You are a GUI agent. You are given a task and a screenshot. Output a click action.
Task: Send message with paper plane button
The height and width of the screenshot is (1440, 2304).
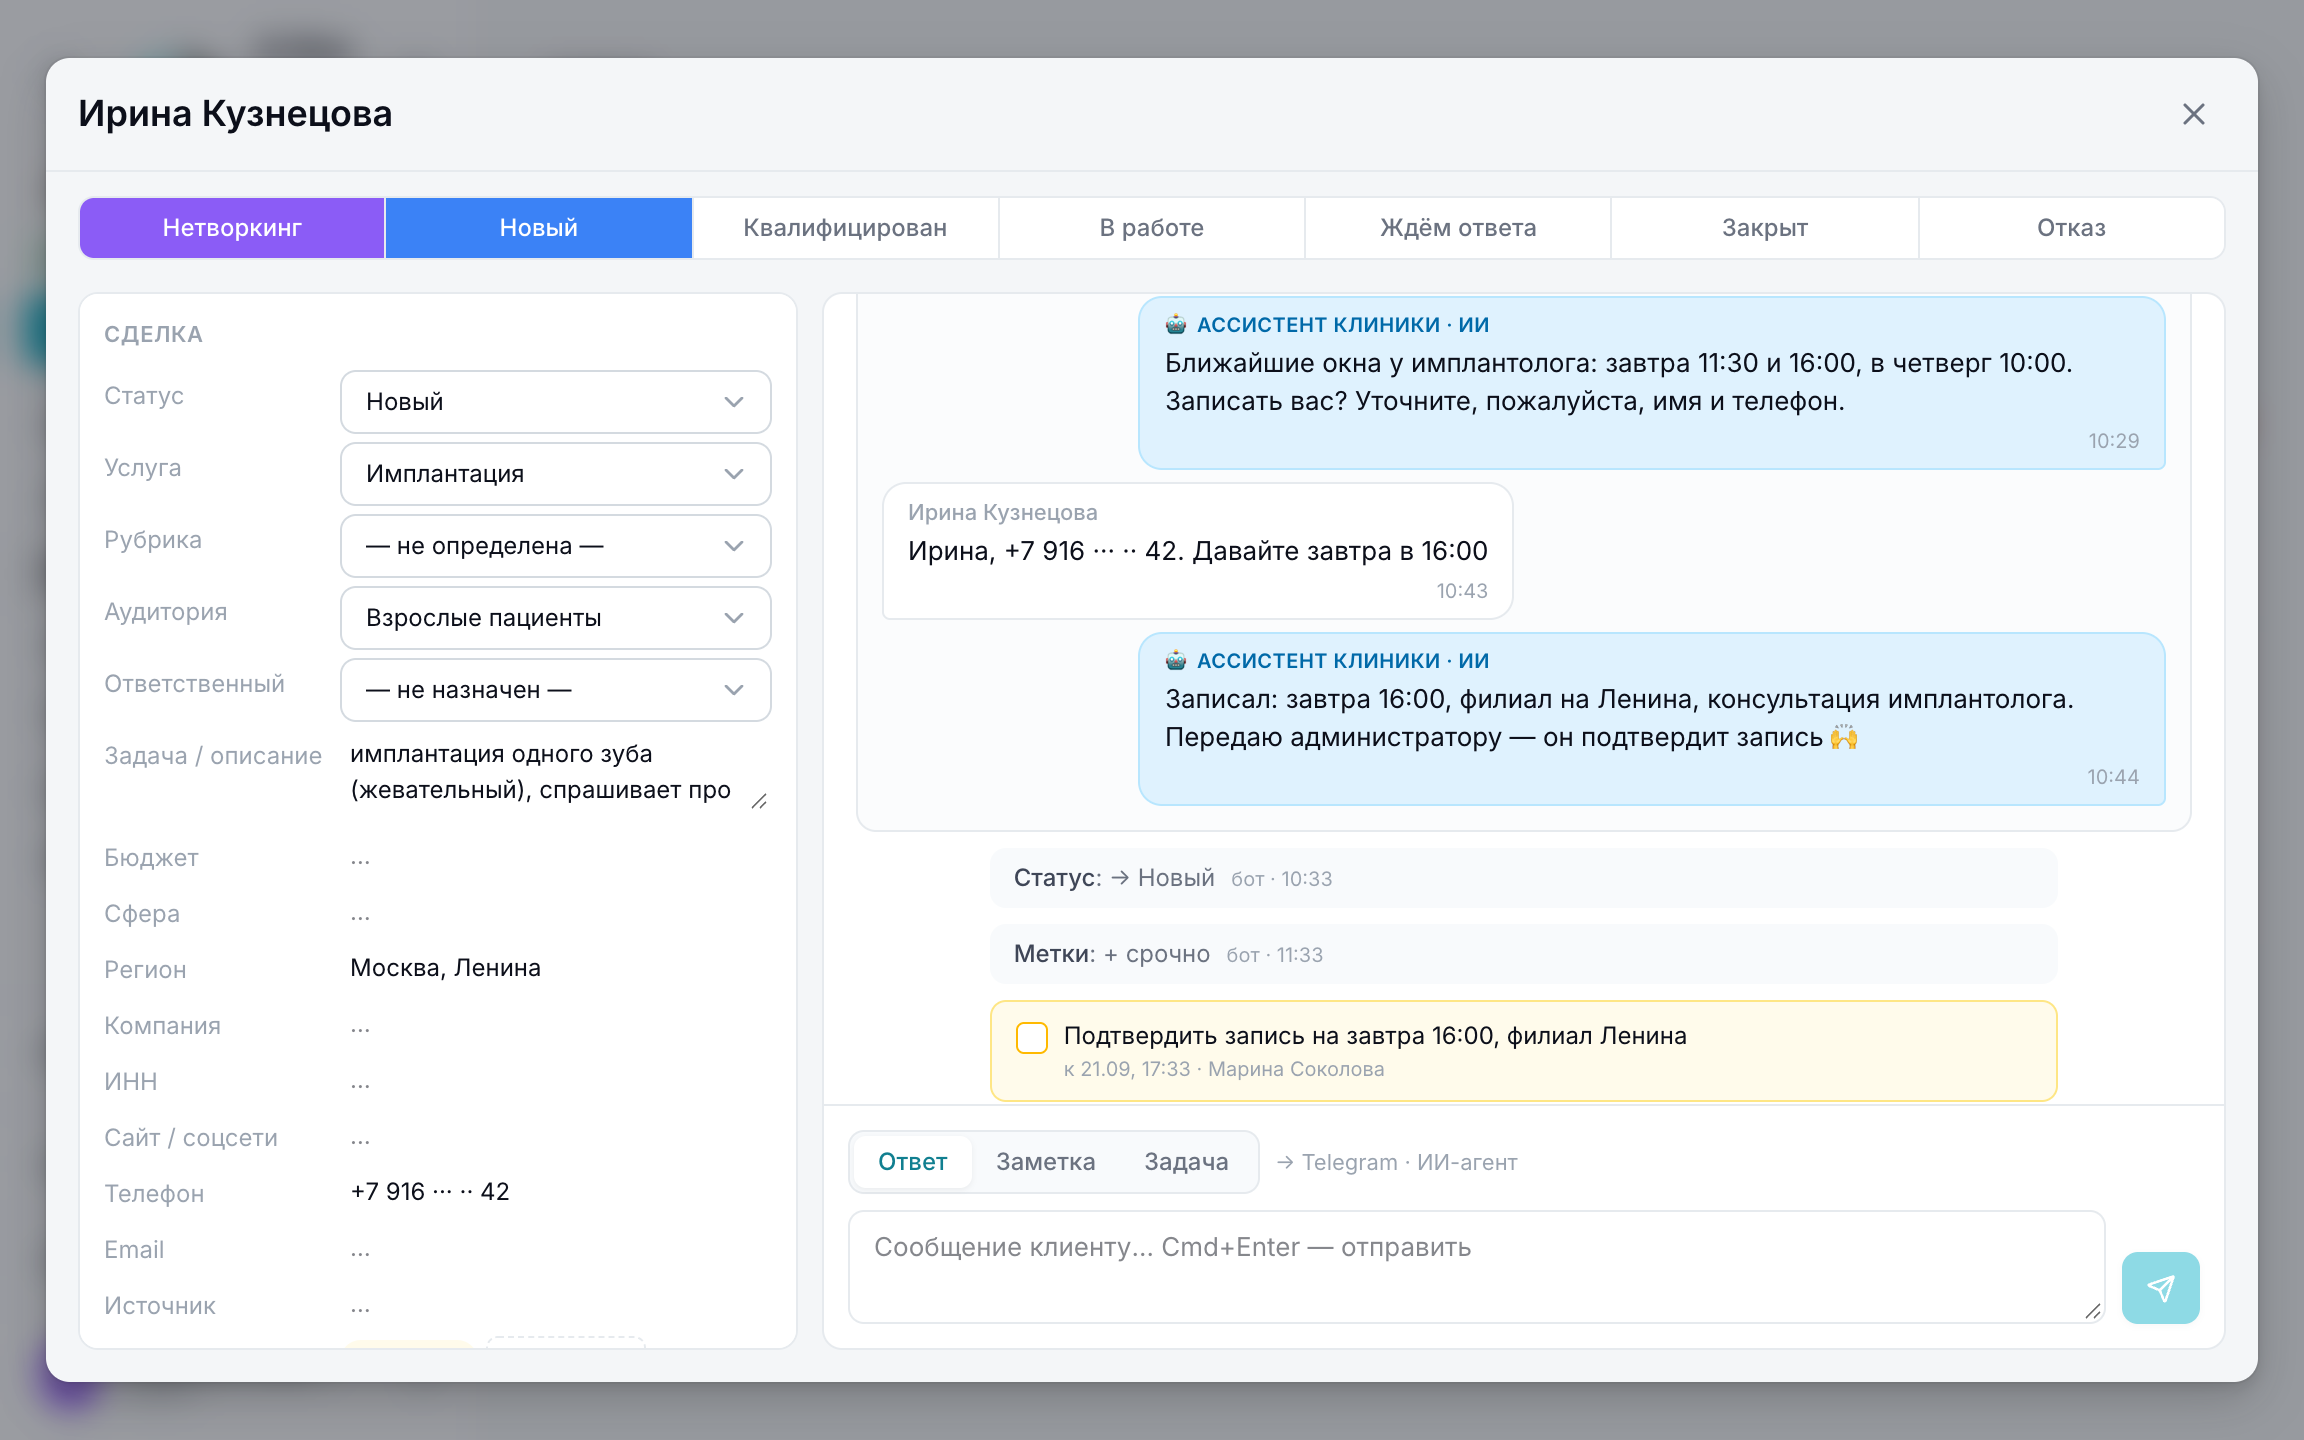pos(2160,1288)
